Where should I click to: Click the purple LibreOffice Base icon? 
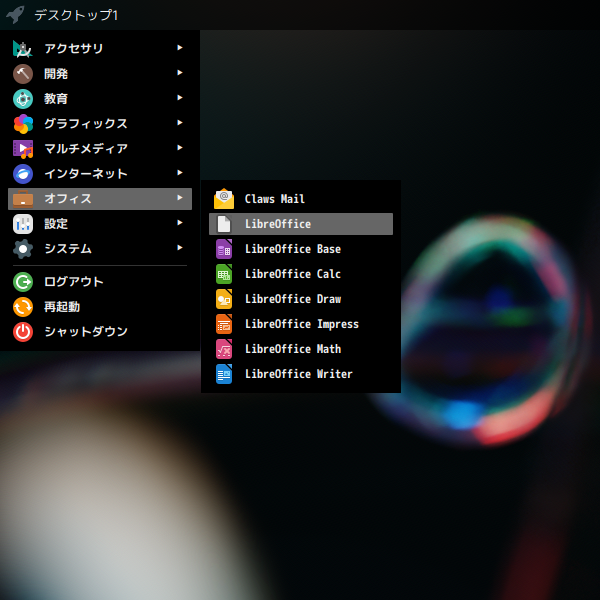click(224, 249)
